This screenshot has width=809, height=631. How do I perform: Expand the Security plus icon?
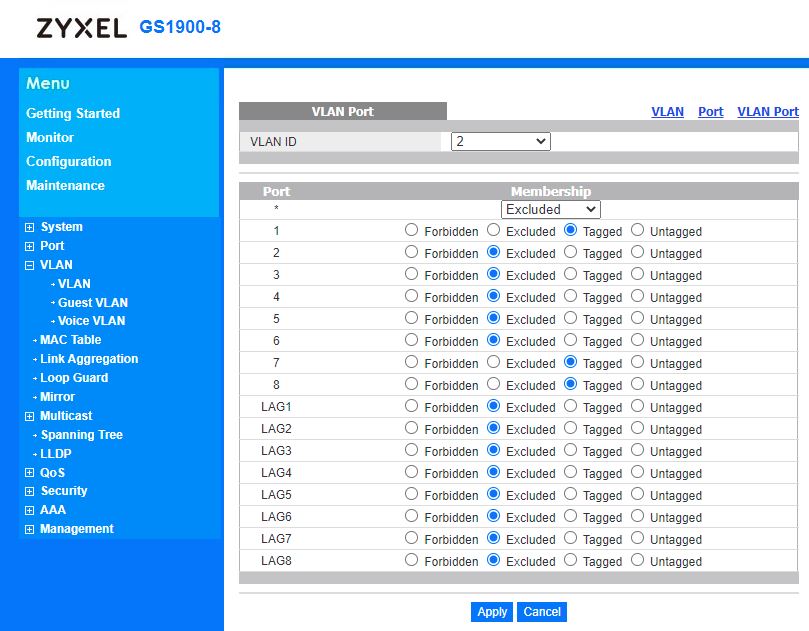30,492
